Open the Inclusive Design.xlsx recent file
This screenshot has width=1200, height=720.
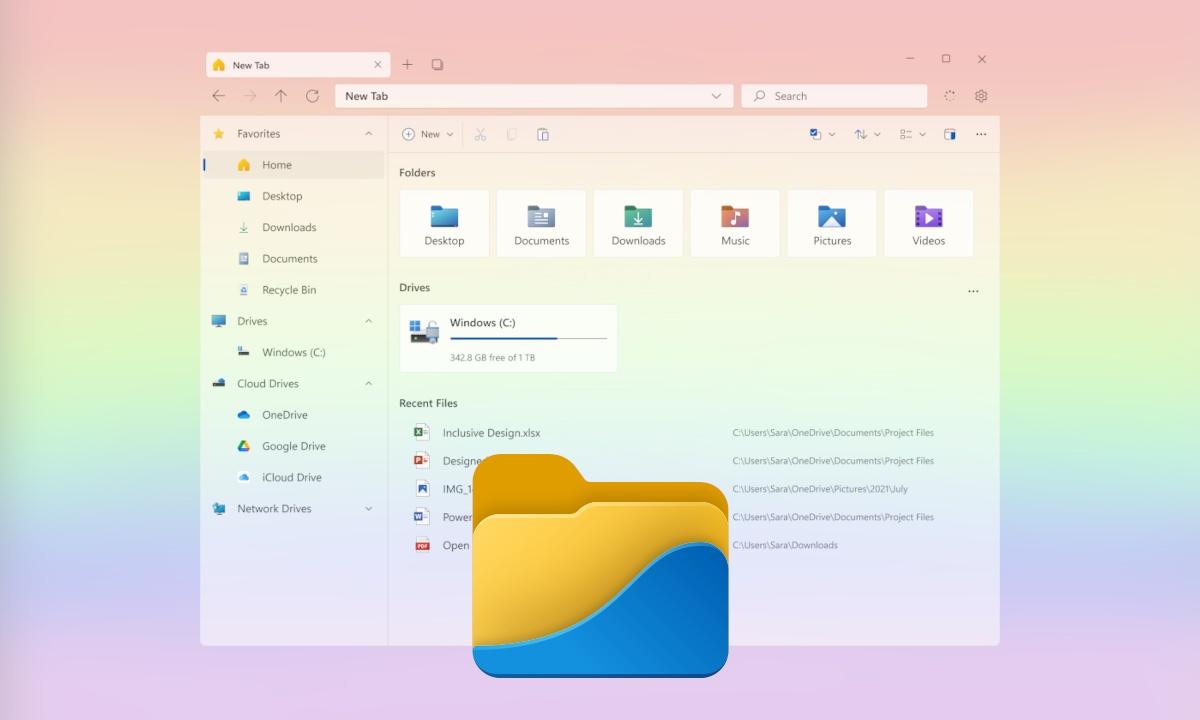(491, 432)
